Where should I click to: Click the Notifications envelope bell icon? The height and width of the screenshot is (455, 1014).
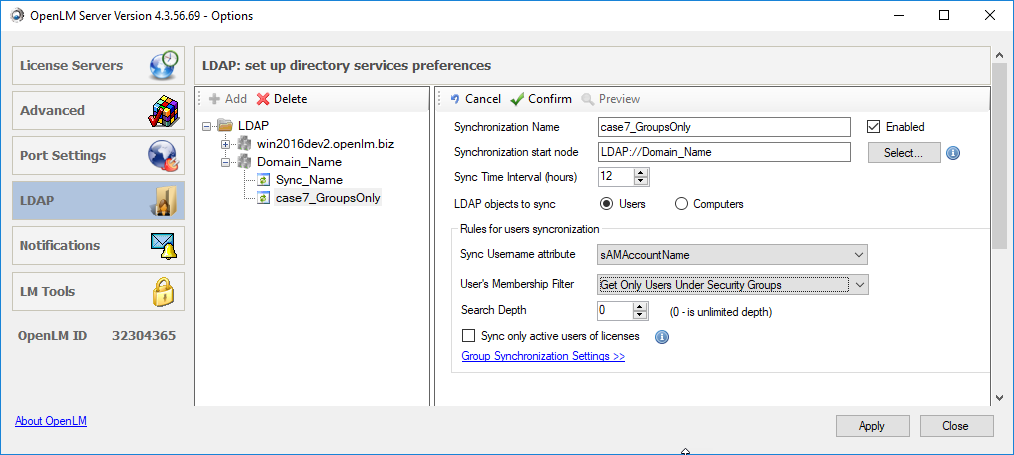tap(163, 246)
